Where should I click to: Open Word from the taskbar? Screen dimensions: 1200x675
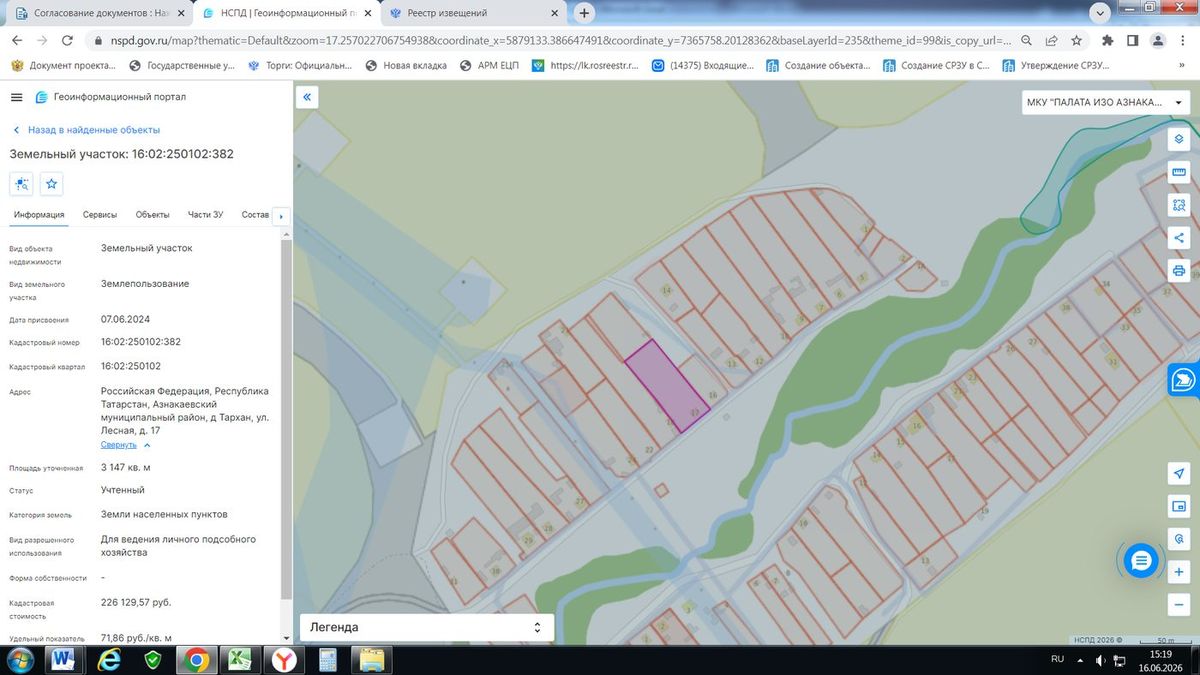pos(63,660)
